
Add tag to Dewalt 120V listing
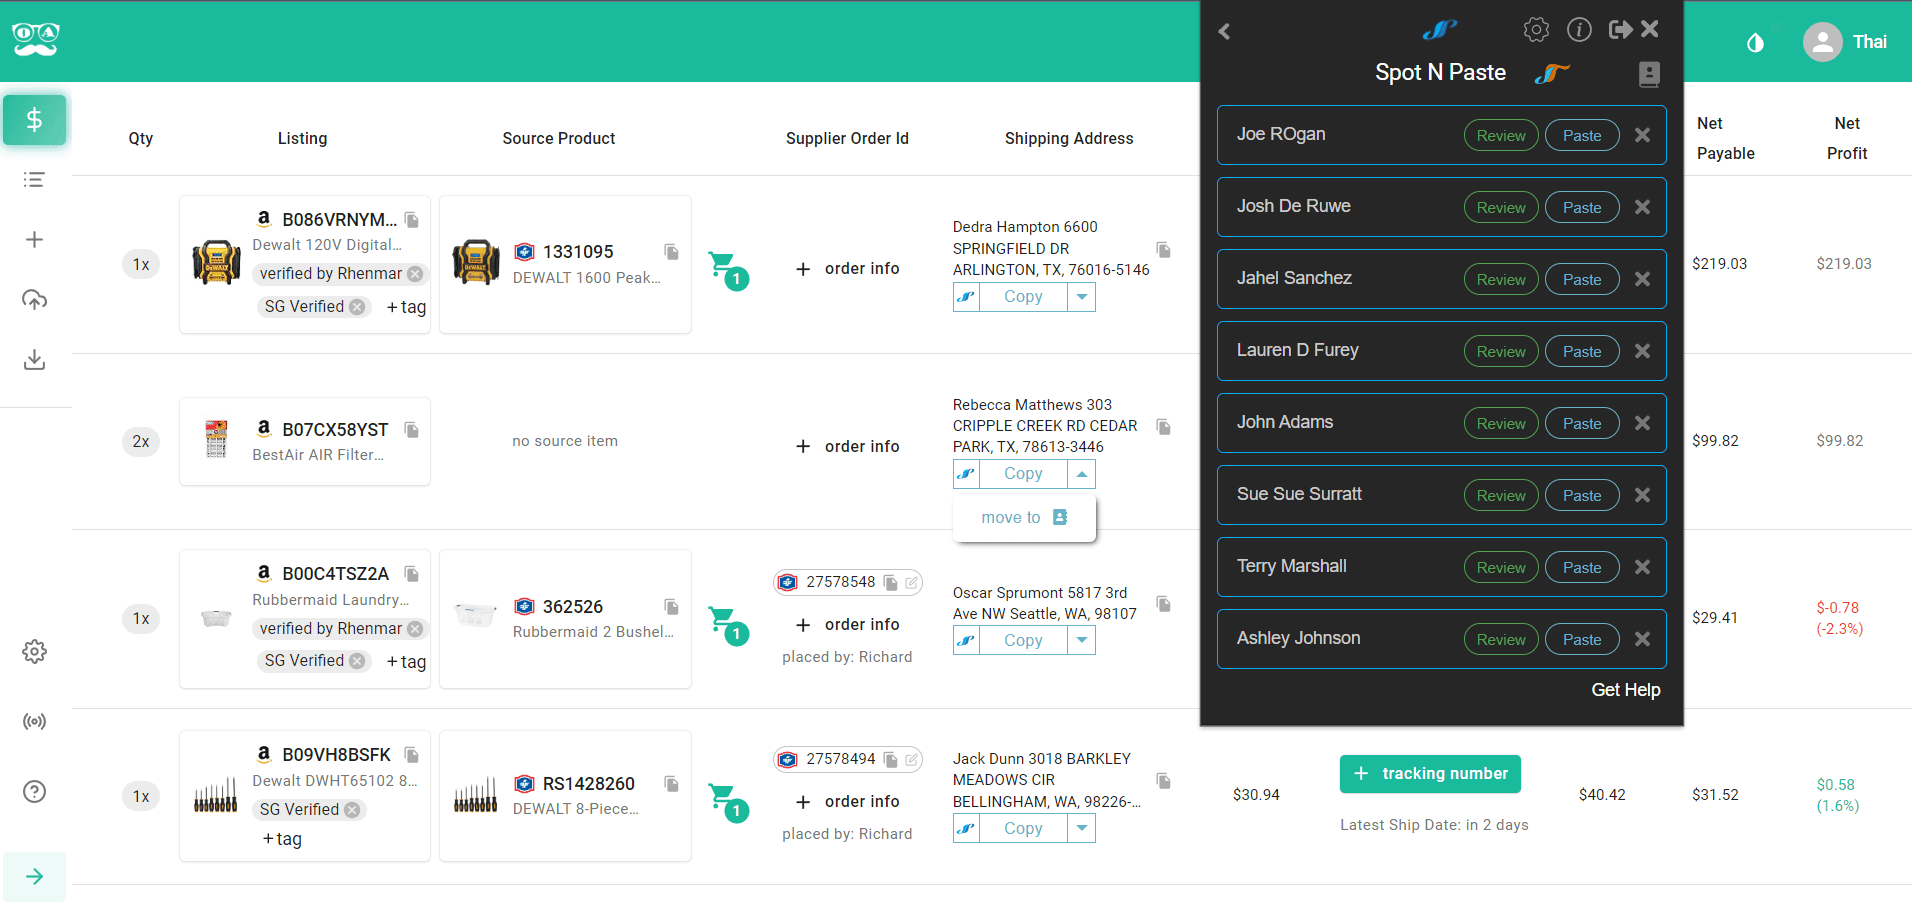tap(406, 307)
